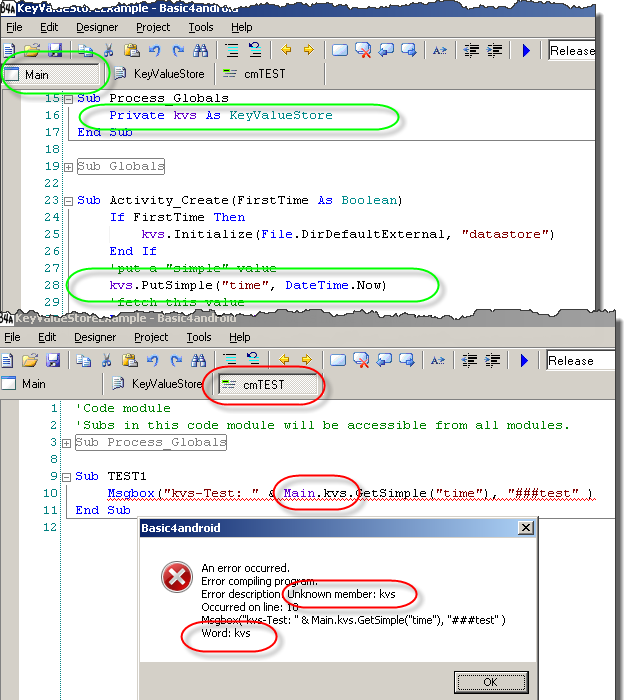Image resolution: width=633 pixels, height=700 pixels.
Task: Click Paste clipboard icon in lower toolbar
Action: click(130, 360)
